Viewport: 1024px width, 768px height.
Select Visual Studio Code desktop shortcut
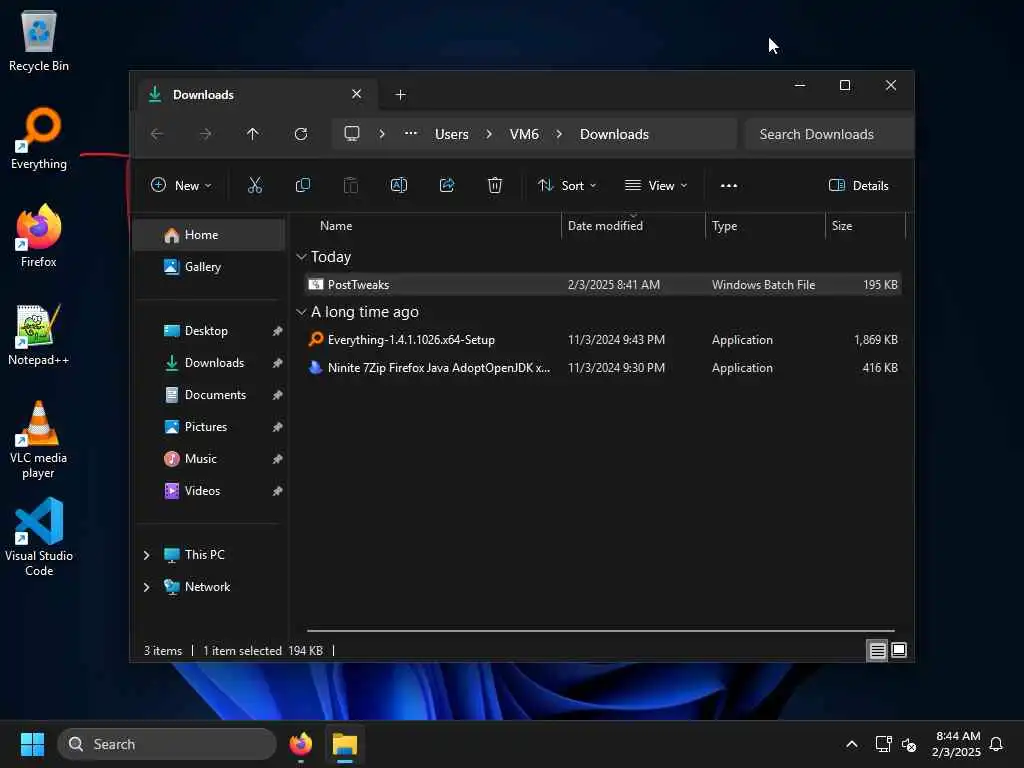[39, 537]
